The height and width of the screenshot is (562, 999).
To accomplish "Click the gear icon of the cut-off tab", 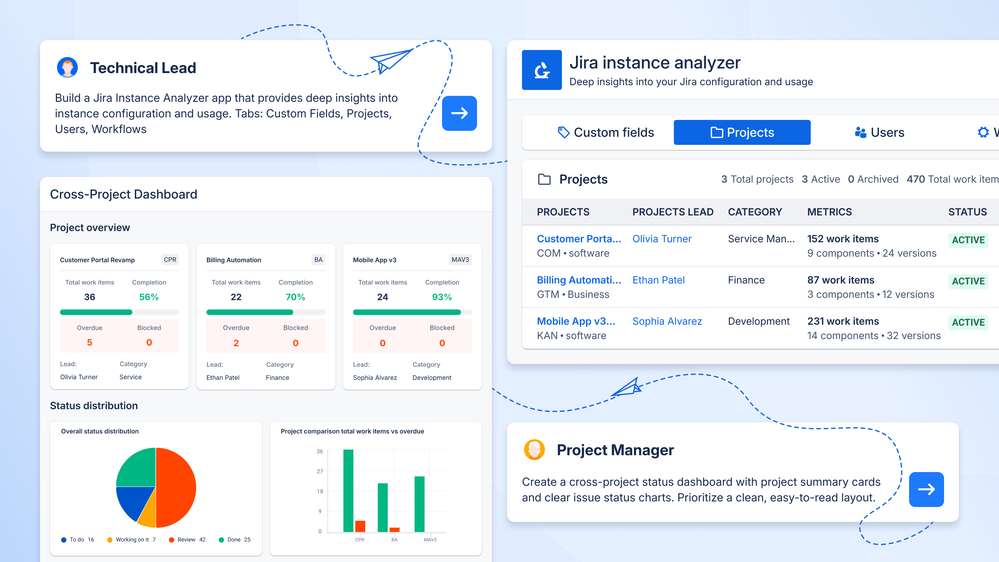I will tap(983, 133).
